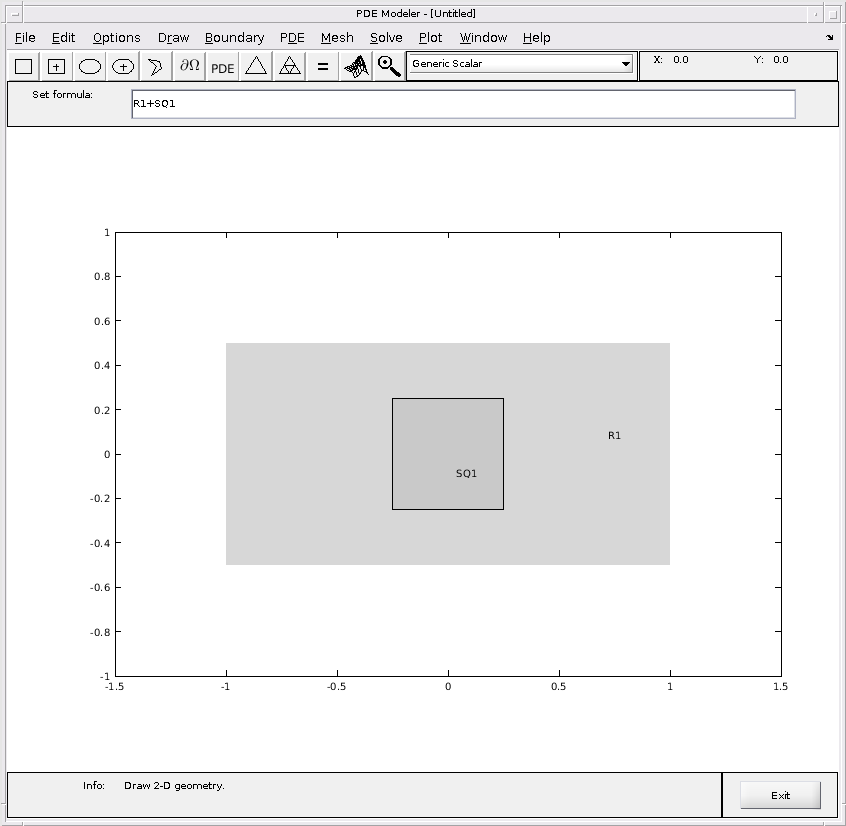Select the draw ellipse tool
The image size is (846, 826).
[x=90, y=66]
